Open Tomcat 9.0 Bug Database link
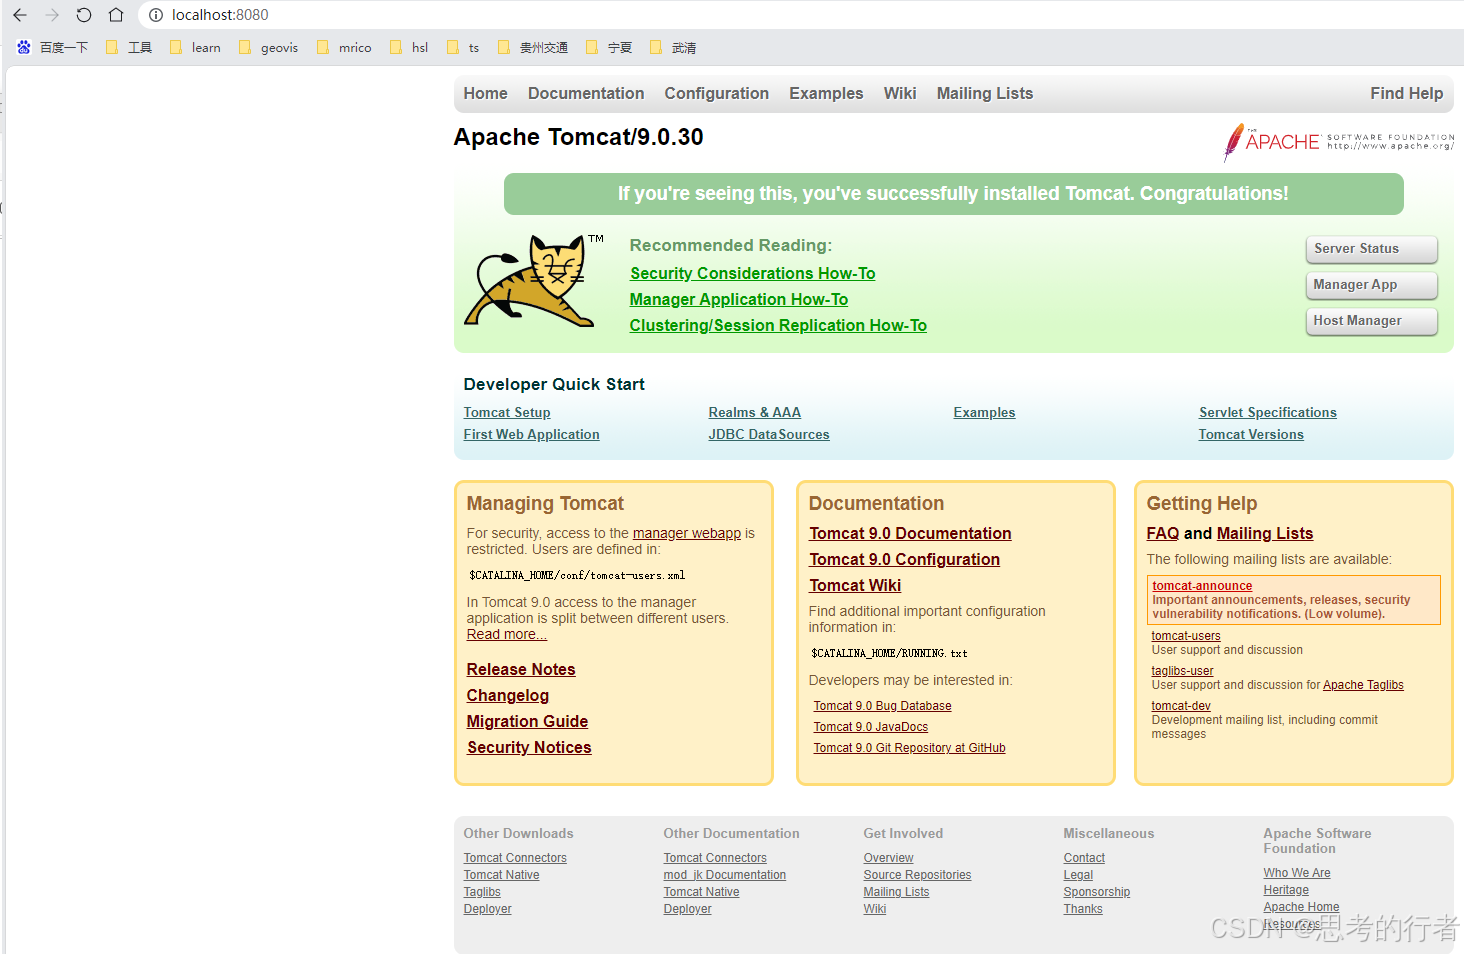 coord(882,706)
